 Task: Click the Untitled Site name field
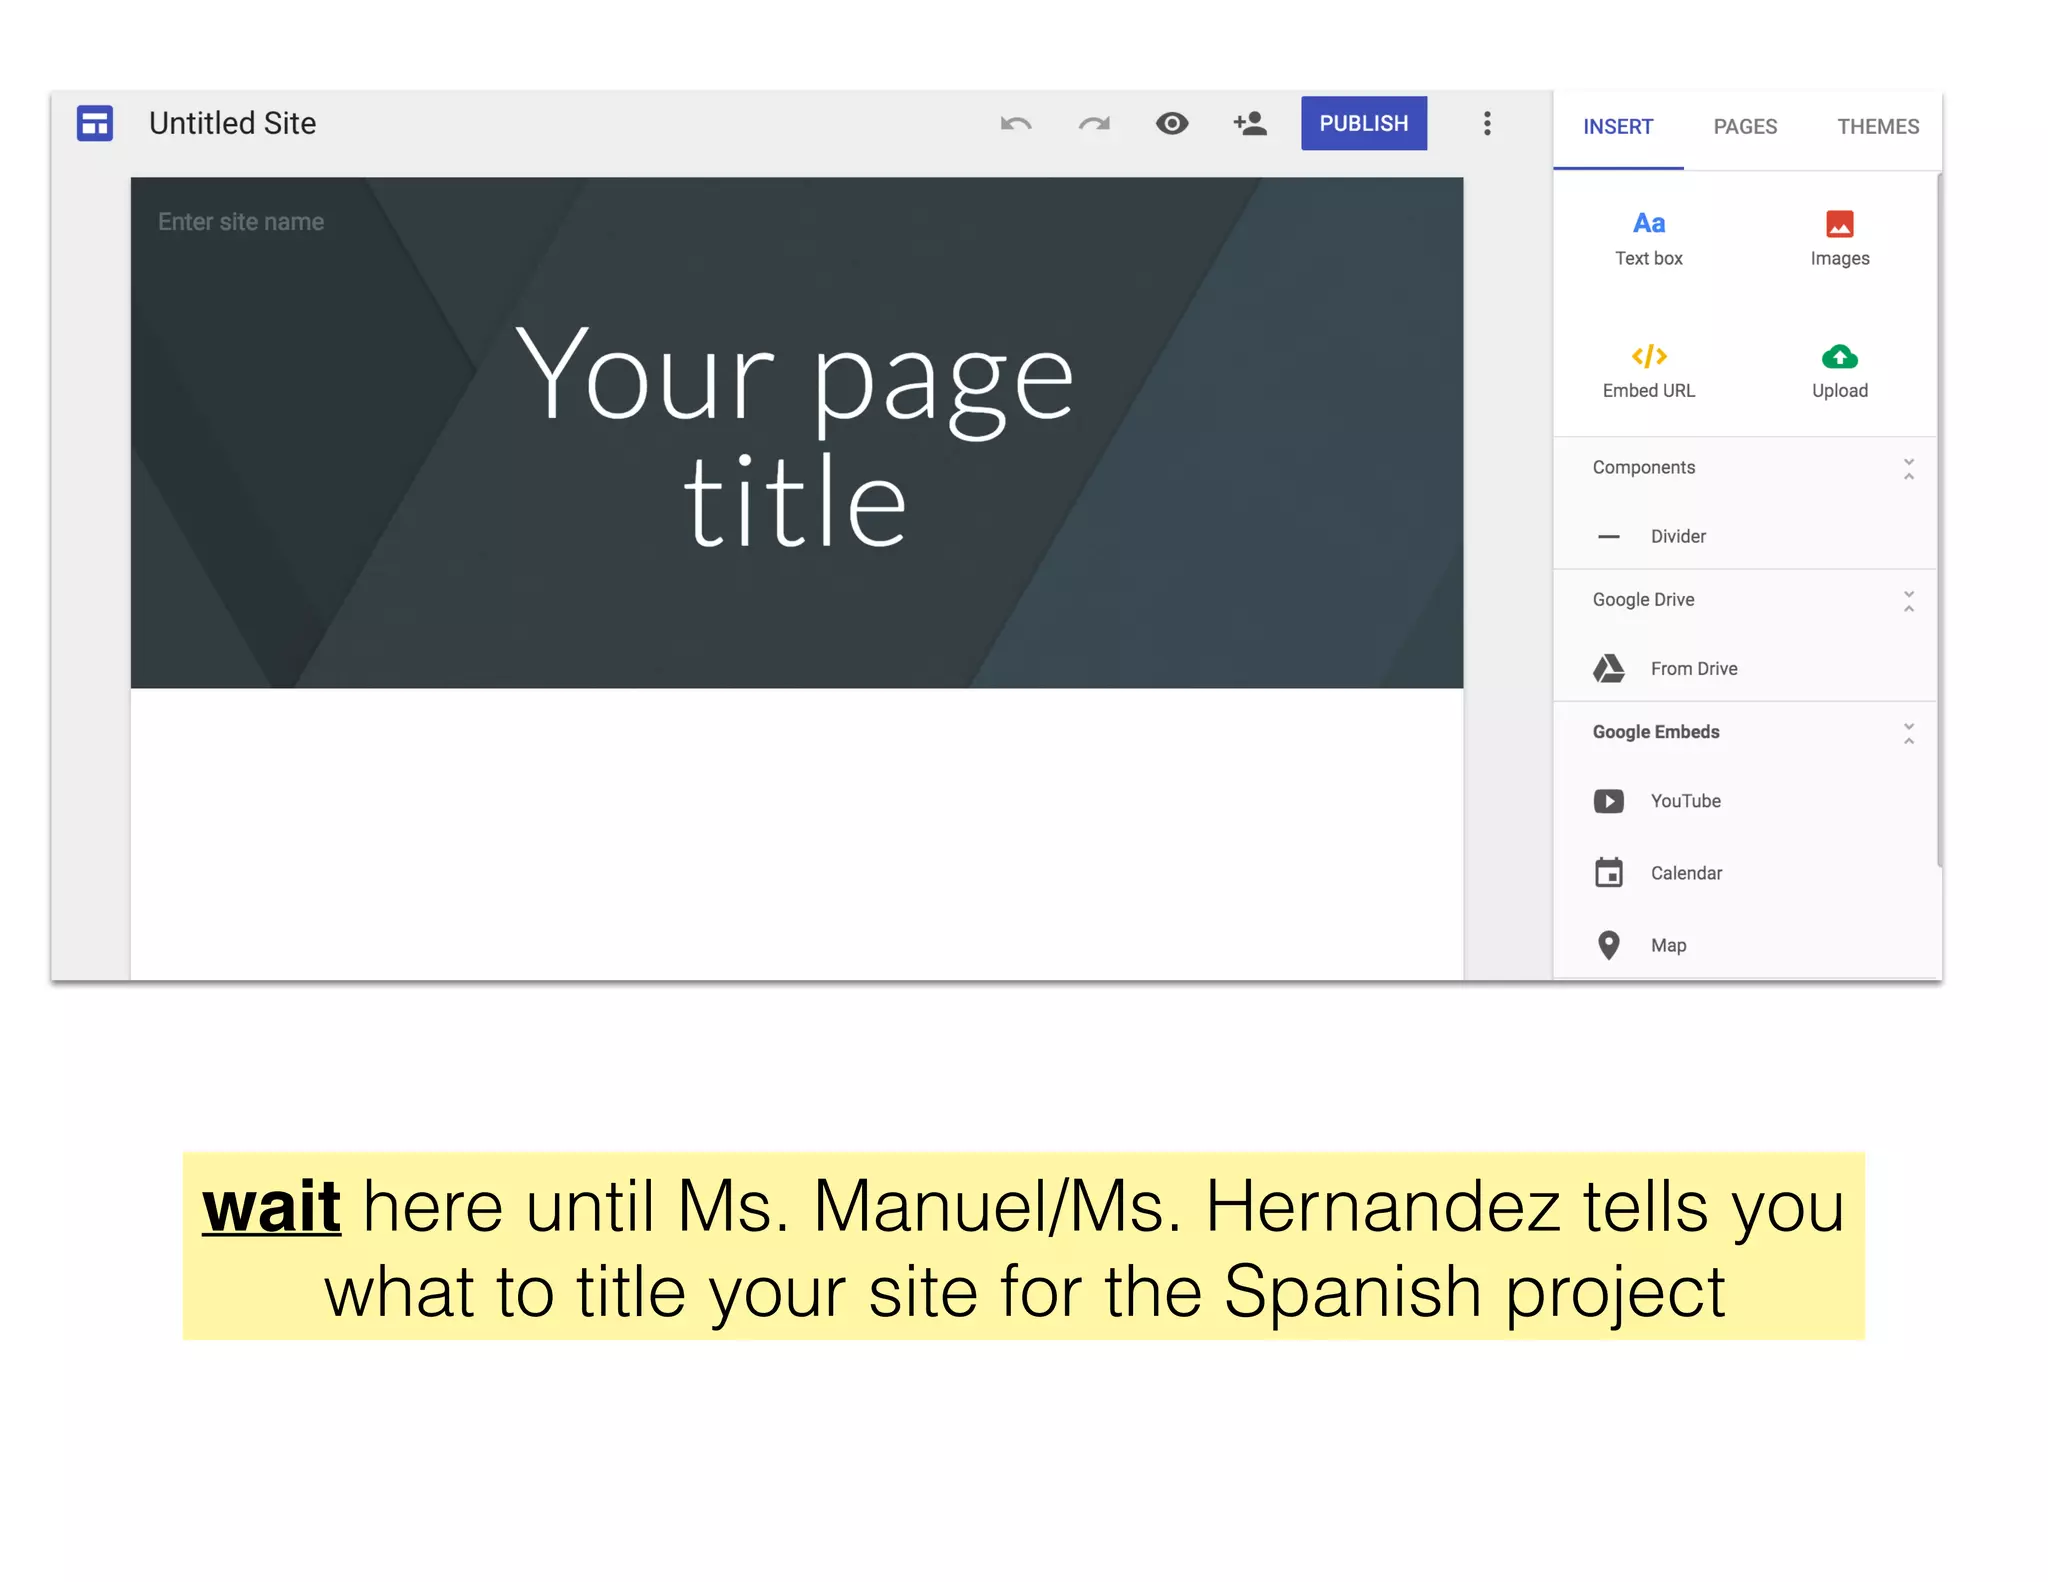pos(232,123)
